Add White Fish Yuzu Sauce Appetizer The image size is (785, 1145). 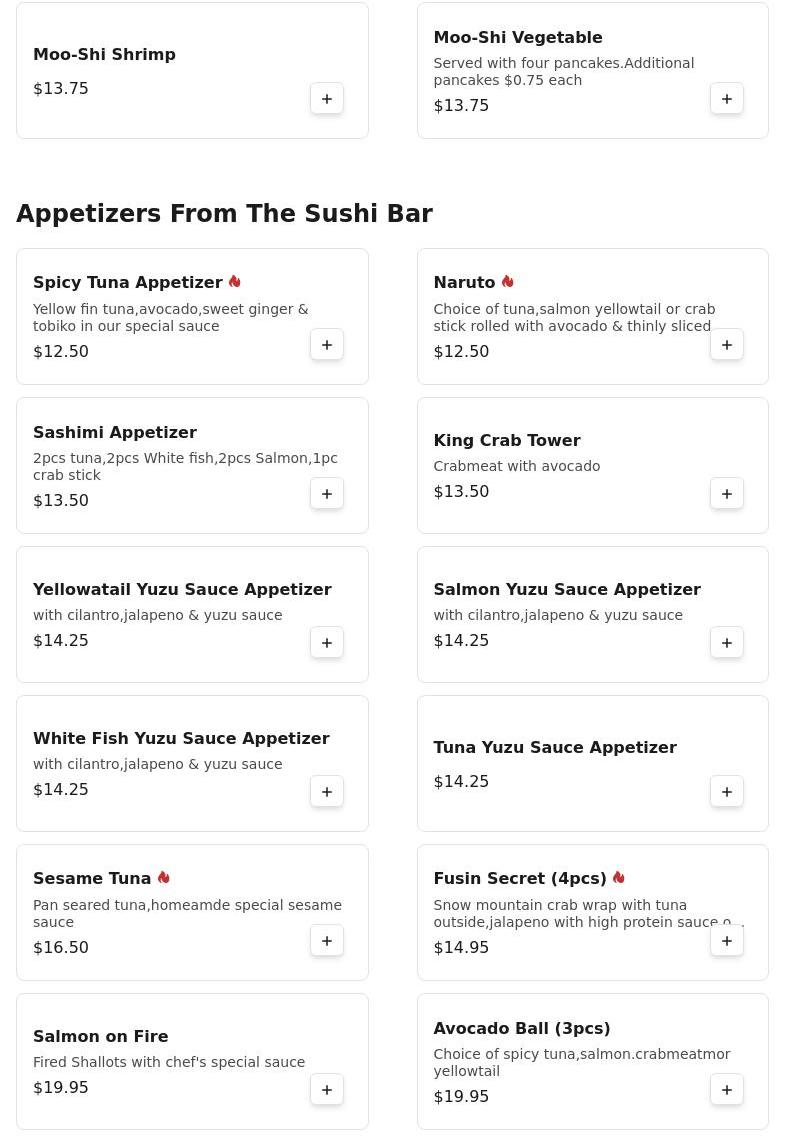click(327, 792)
